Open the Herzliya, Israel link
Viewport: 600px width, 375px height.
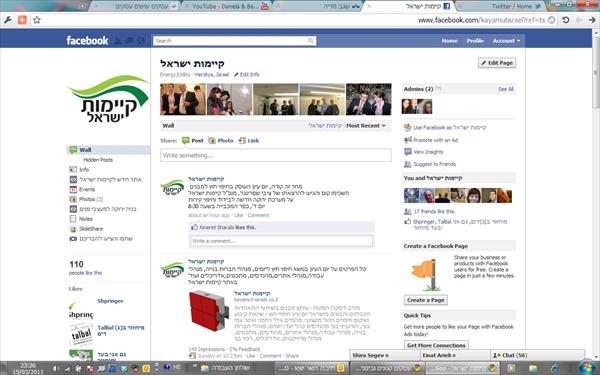tap(212, 75)
